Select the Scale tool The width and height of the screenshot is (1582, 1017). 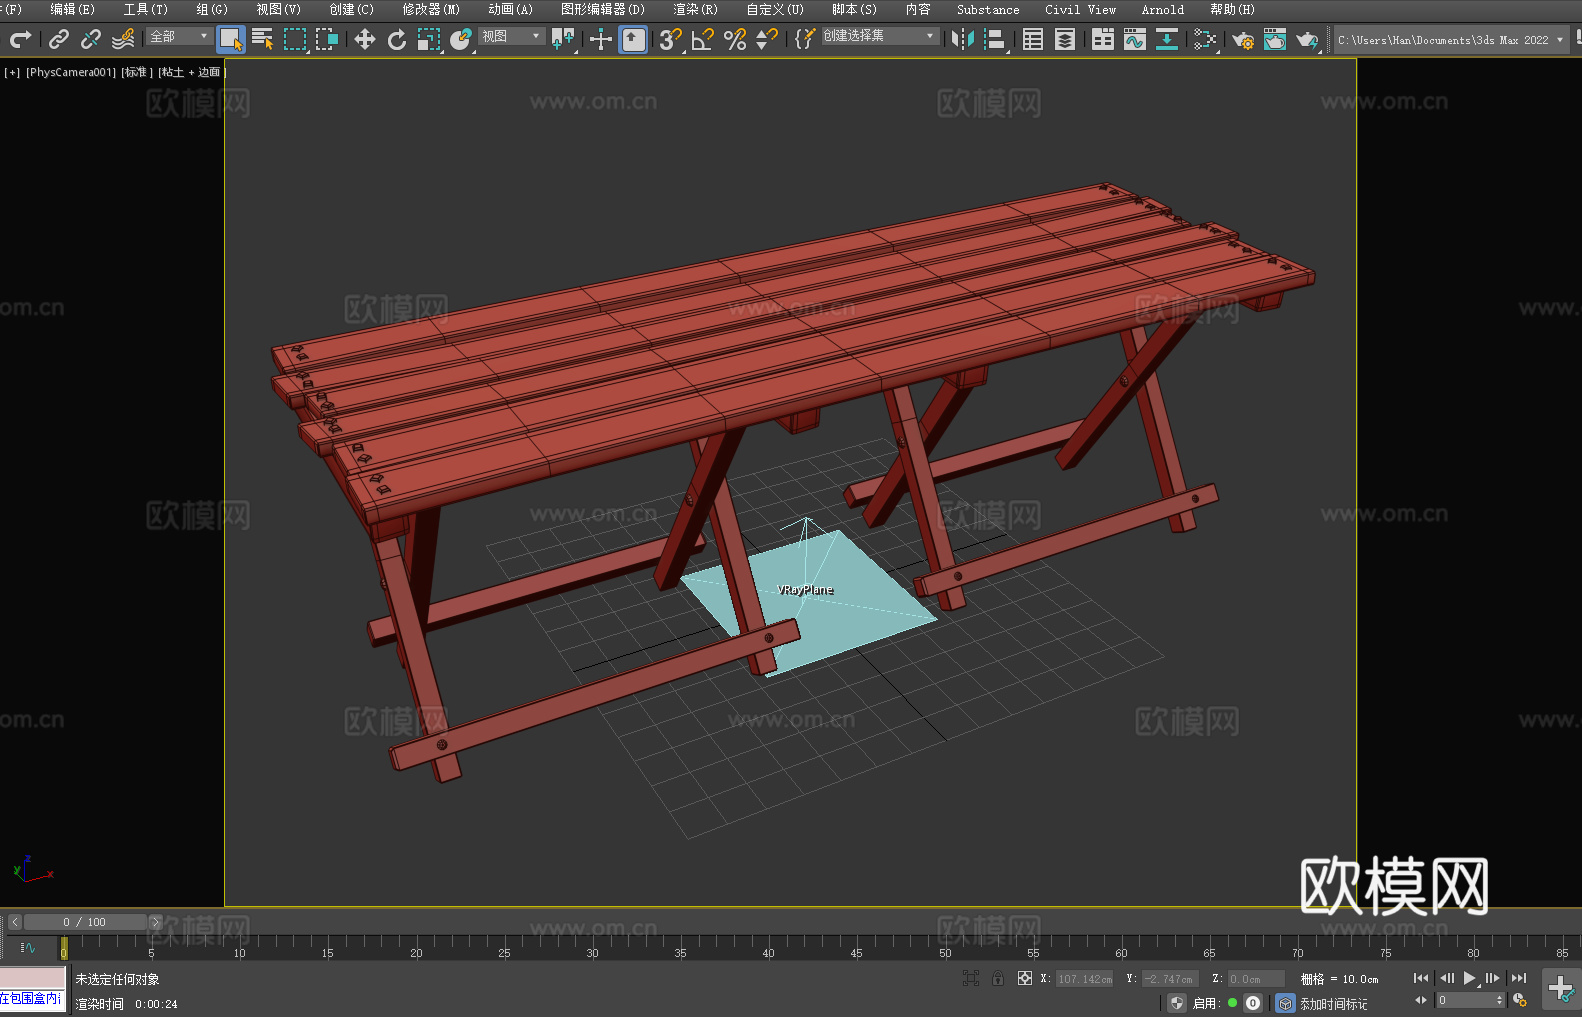(x=429, y=39)
